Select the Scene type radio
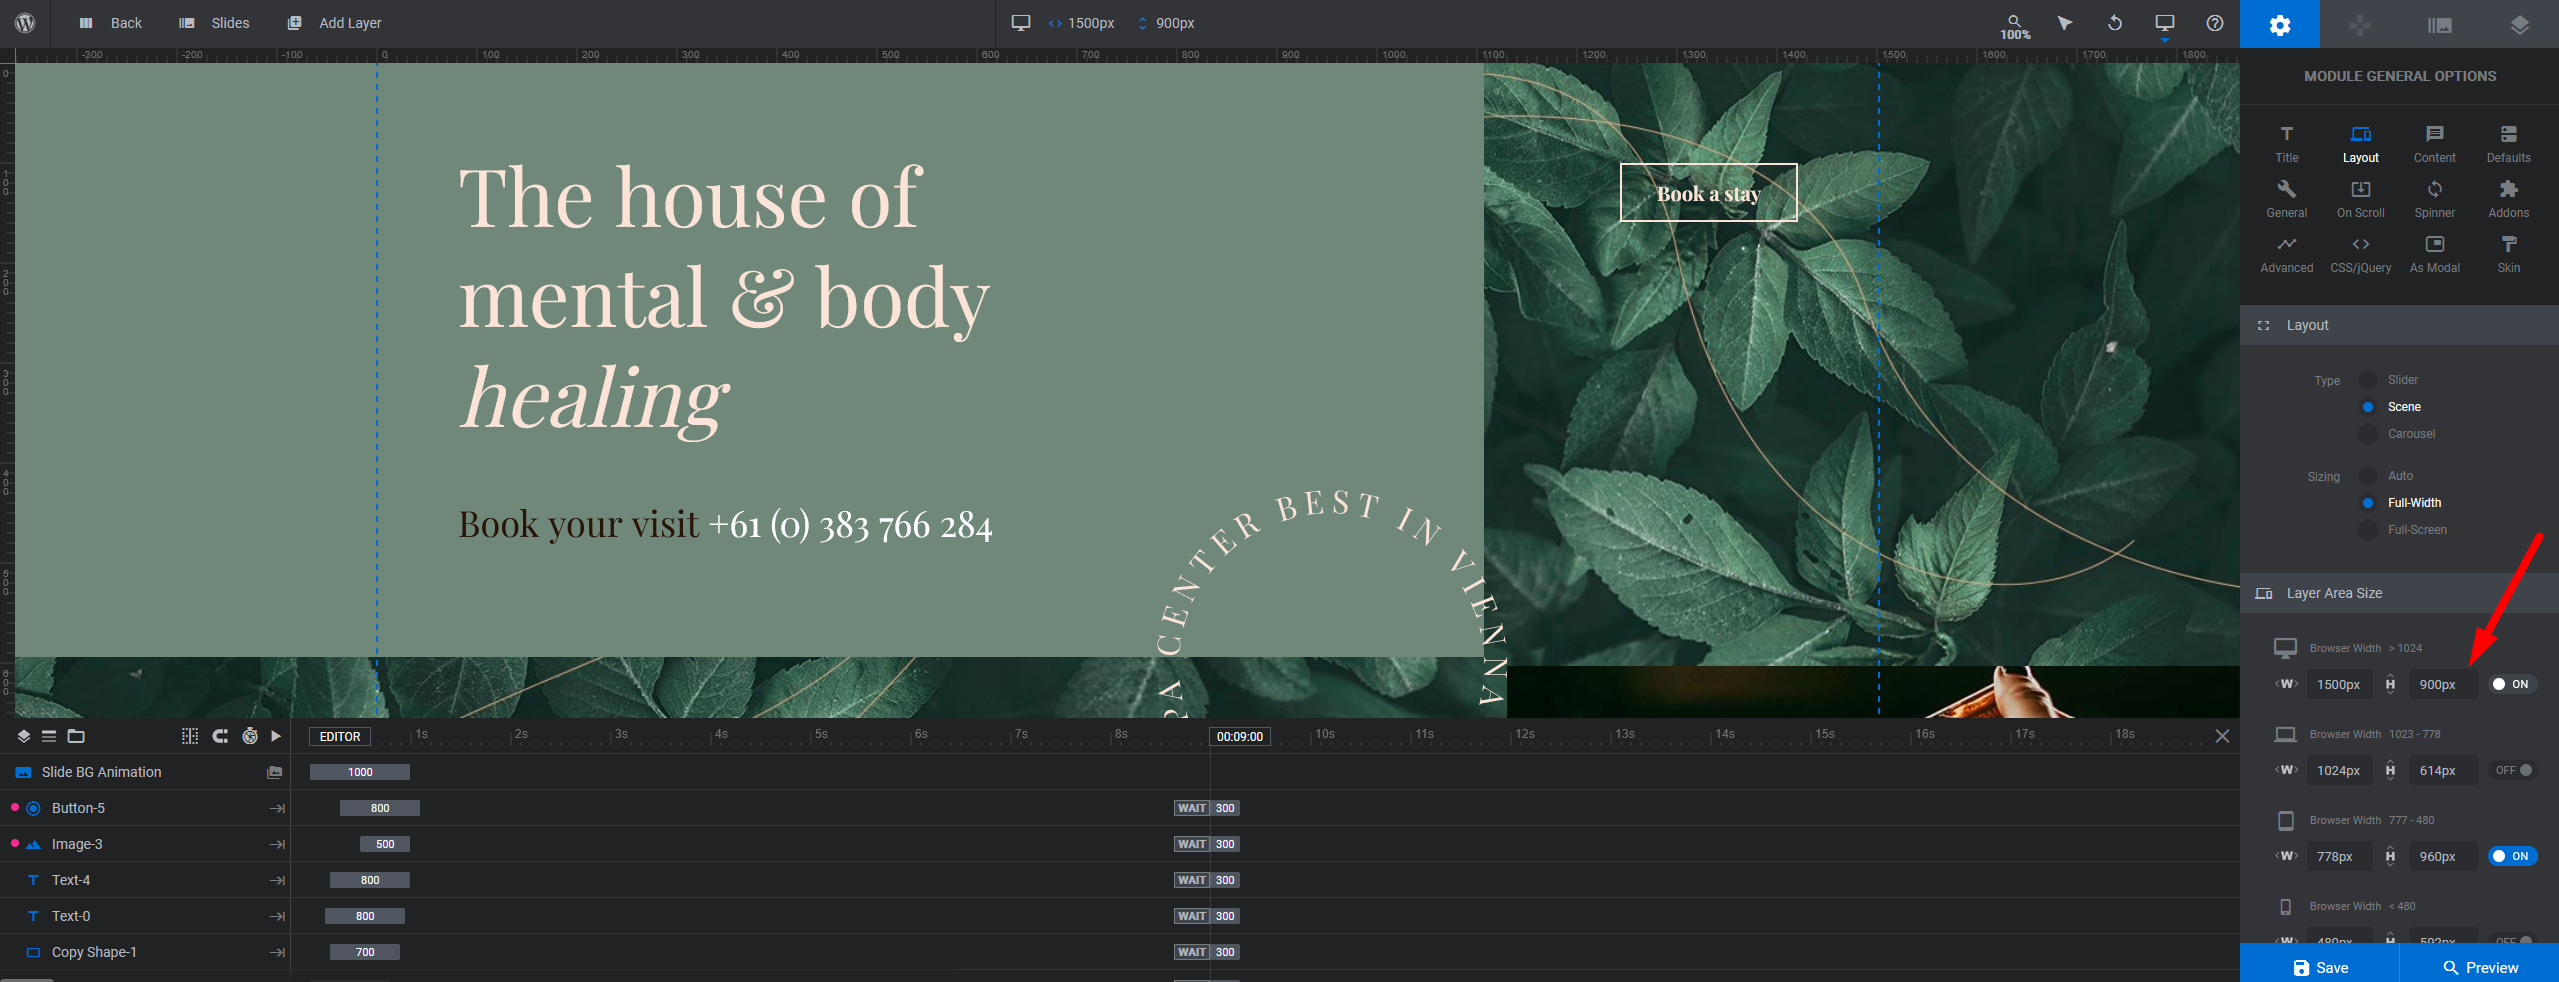Viewport: 2559px width, 982px height. click(x=2368, y=407)
